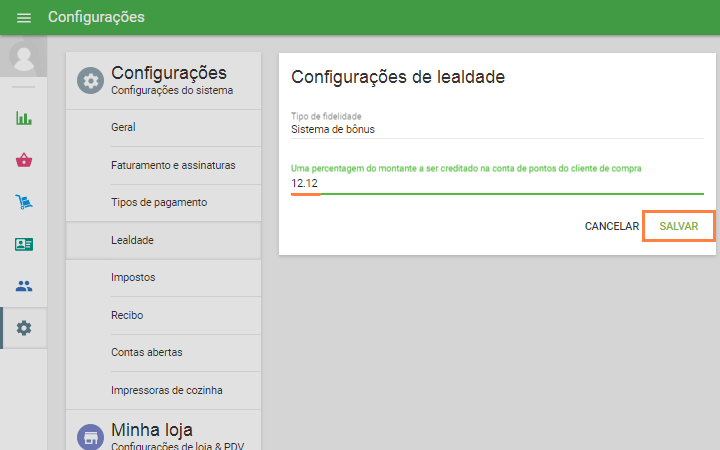
Task: Click the Configurações title in top bar
Action: (96, 17)
